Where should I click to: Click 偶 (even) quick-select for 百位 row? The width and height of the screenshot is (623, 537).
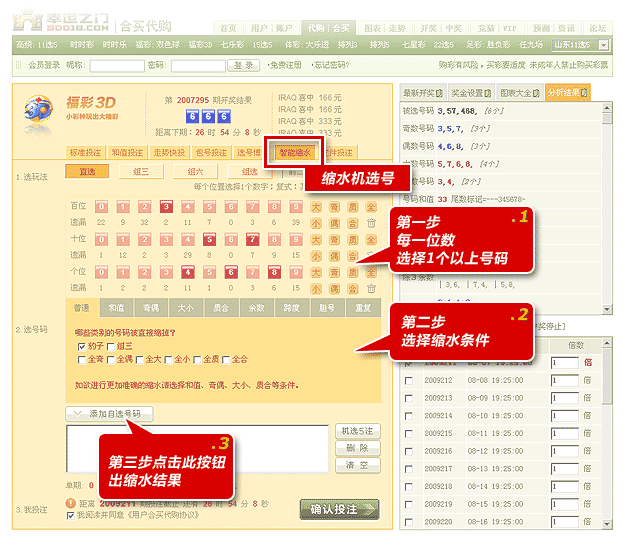(x=335, y=223)
